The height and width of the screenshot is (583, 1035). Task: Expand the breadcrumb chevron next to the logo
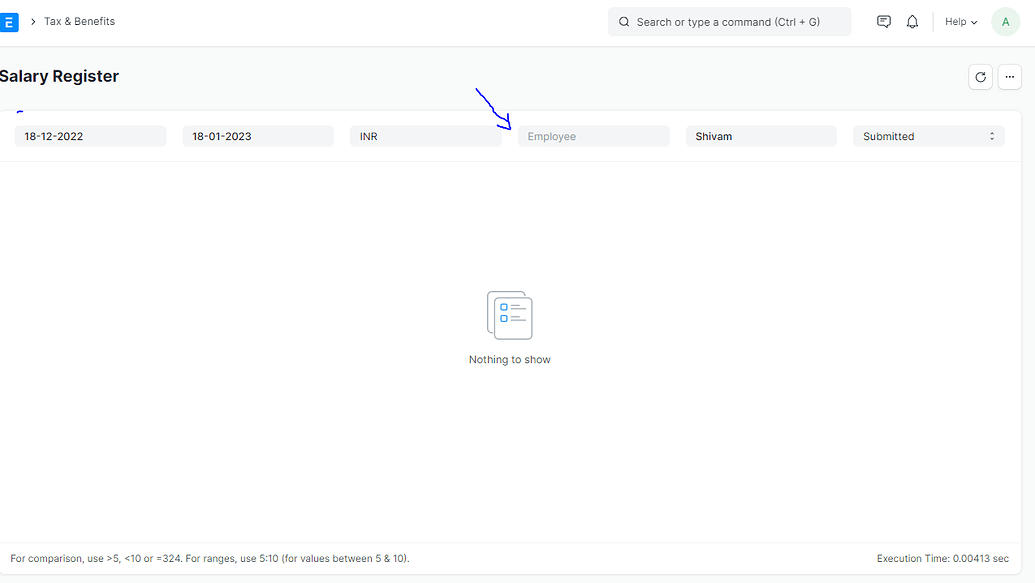pos(32,21)
